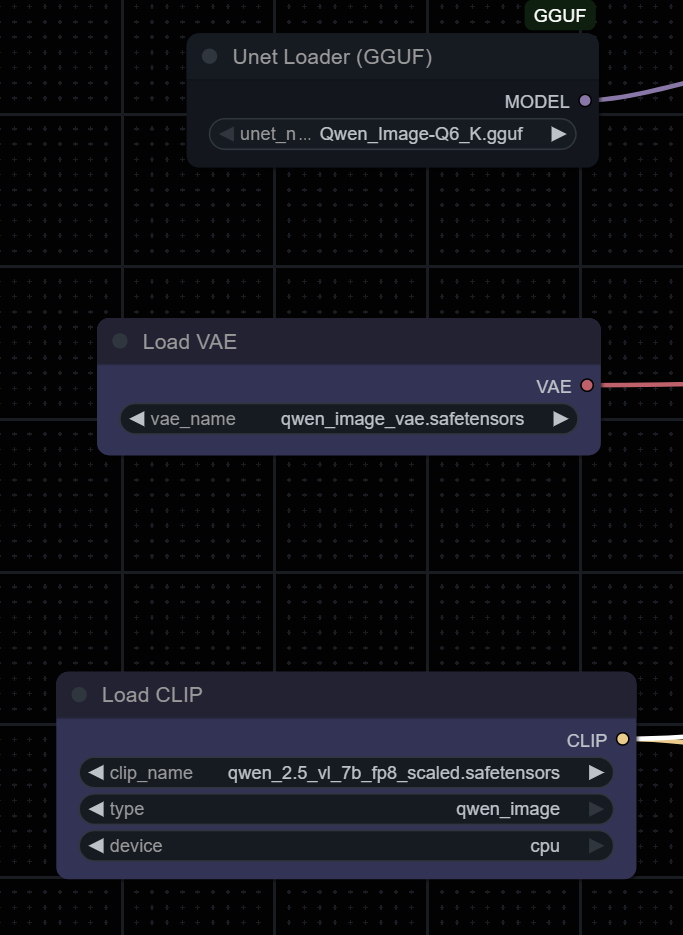Click the MODEL output socket
The height and width of the screenshot is (935, 683).
coord(585,101)
